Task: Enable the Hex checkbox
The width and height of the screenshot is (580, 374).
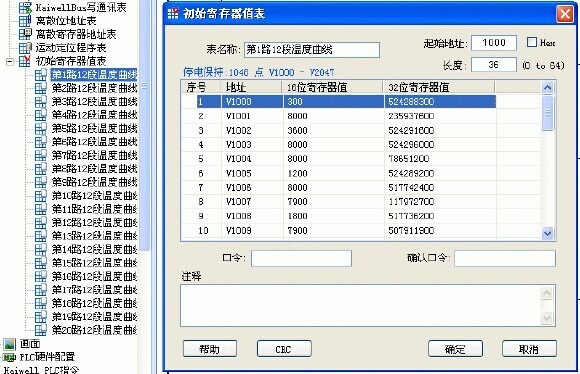Action: (532, 42)
